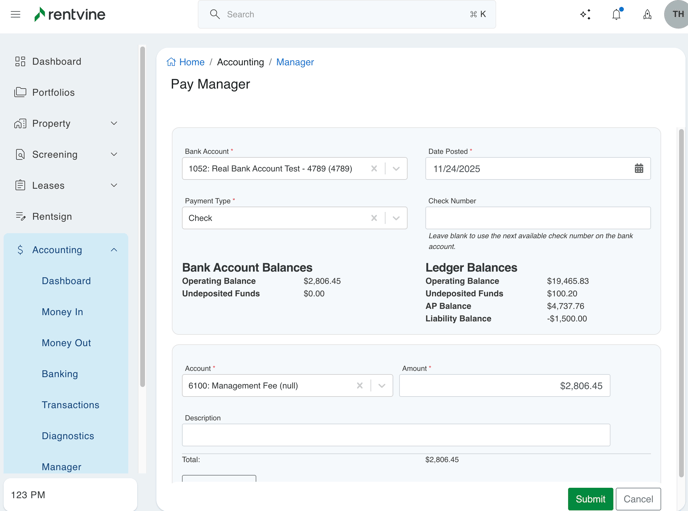This screenshot has width=688, height=511.
Task: Clear the Bank Account selection
Action: pyautogui.click(x=374, y=169)
